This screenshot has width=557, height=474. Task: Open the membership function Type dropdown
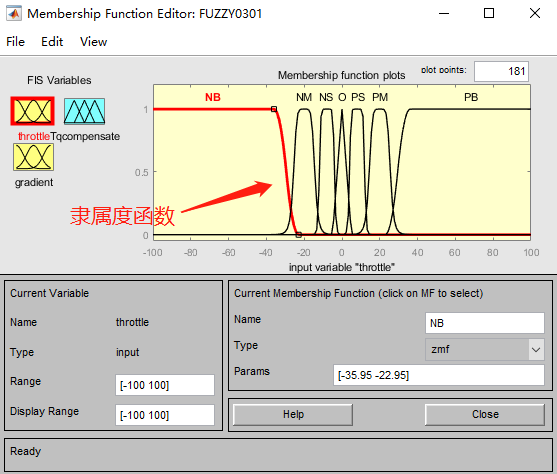click(485, 349)
